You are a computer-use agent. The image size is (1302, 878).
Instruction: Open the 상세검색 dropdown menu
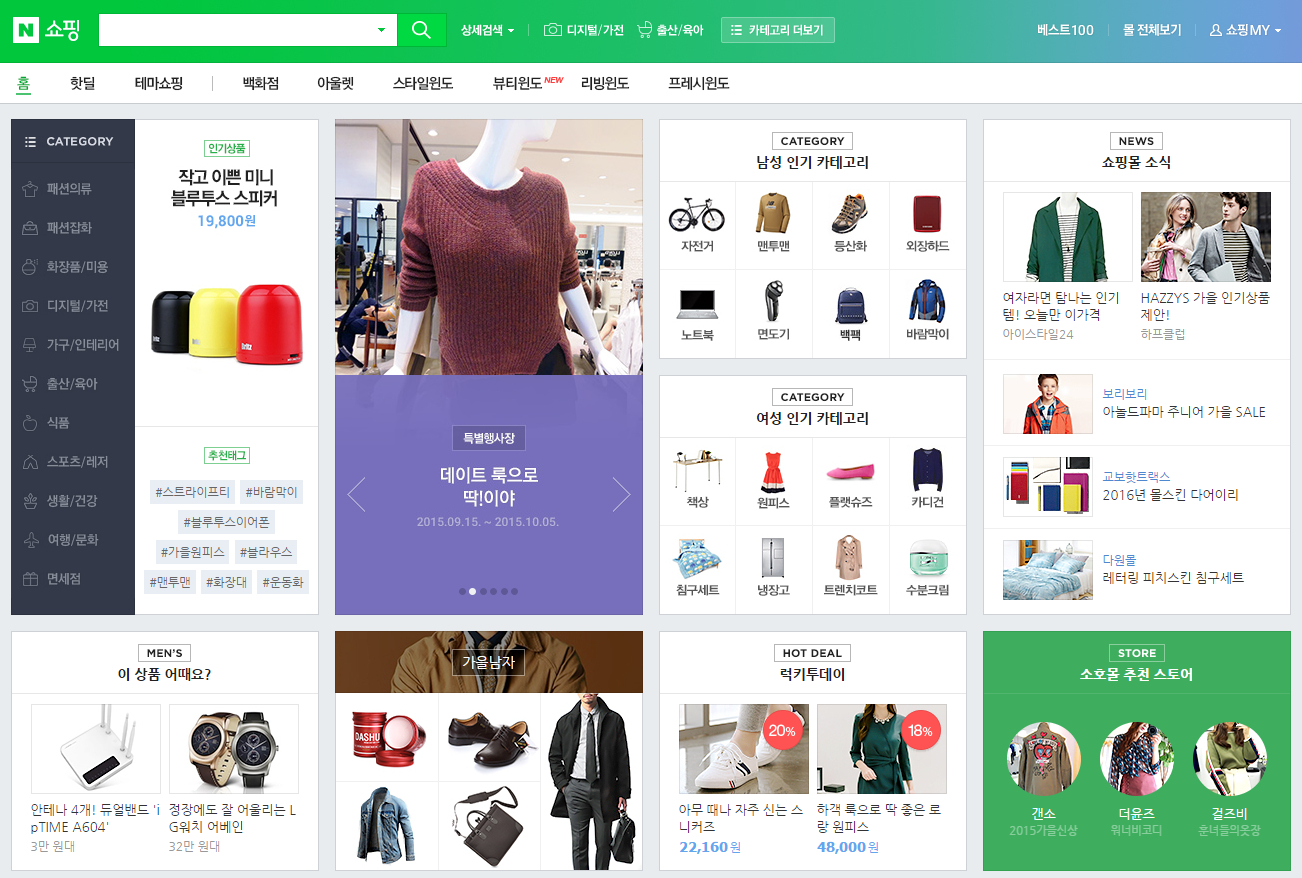point(487,30)
